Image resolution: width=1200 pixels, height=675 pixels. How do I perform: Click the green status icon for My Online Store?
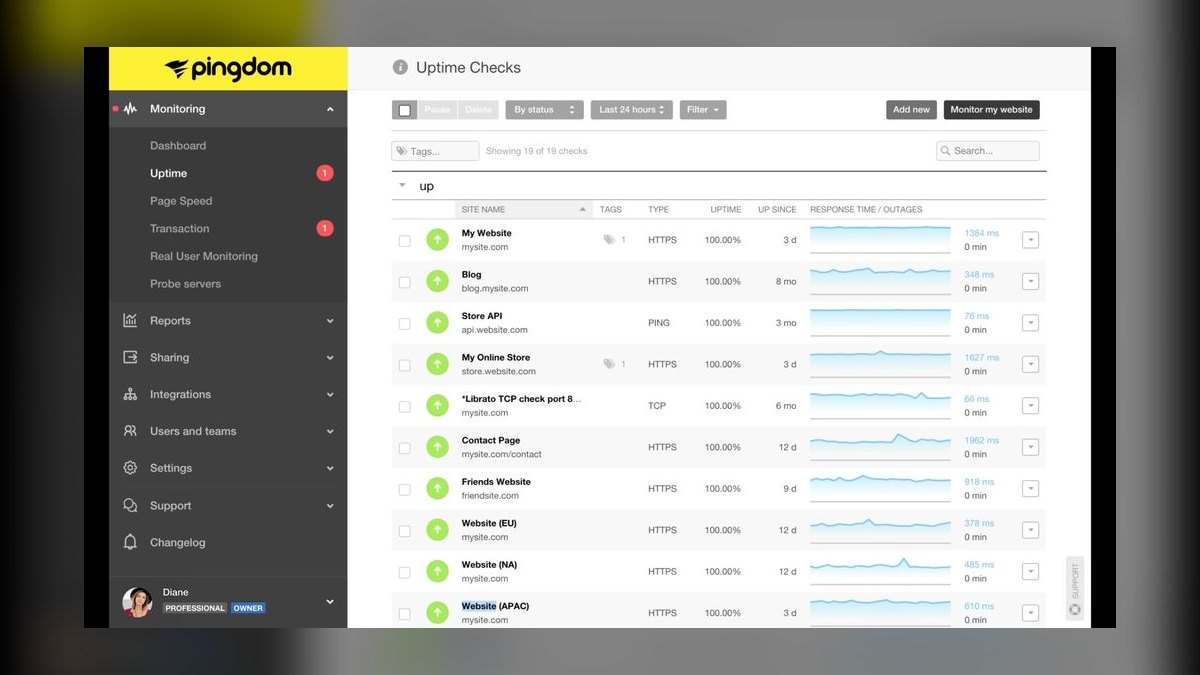click(437, 364)
